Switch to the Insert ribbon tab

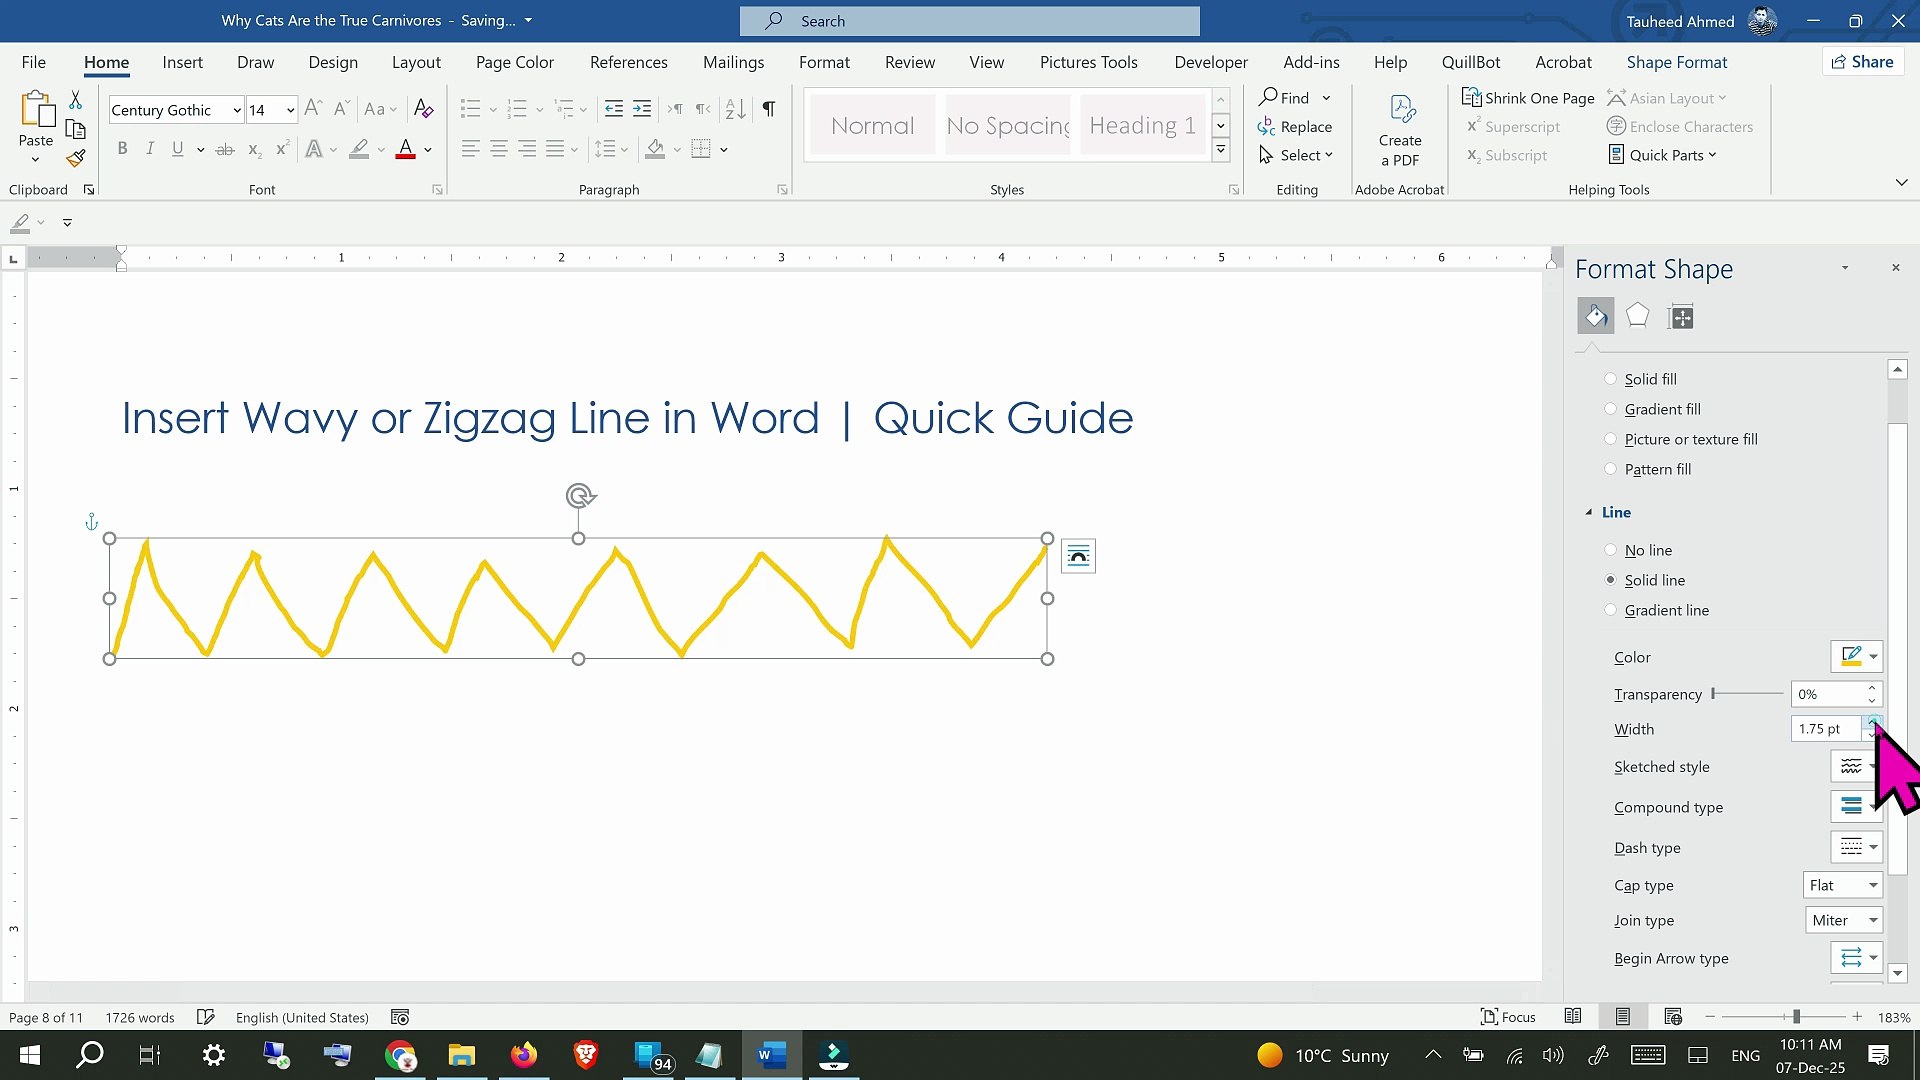tap(182, 62)
